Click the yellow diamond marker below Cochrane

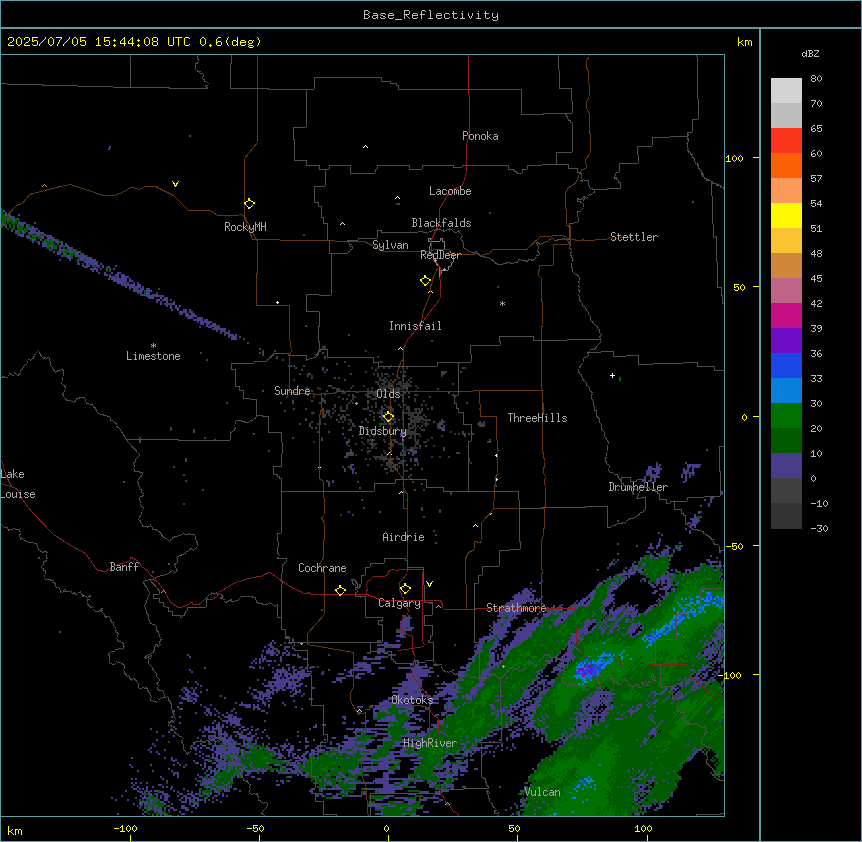click(x=340, y=590)
